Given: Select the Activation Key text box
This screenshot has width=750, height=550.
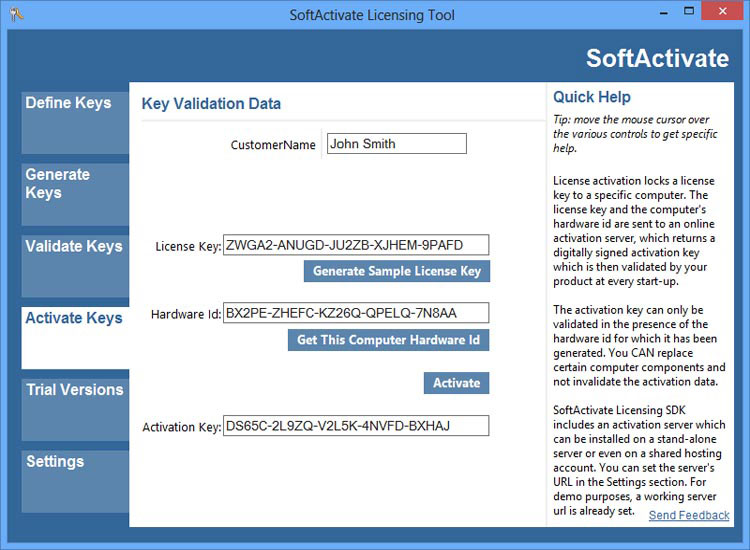Looking at the screenshot, I should [356, 426].
